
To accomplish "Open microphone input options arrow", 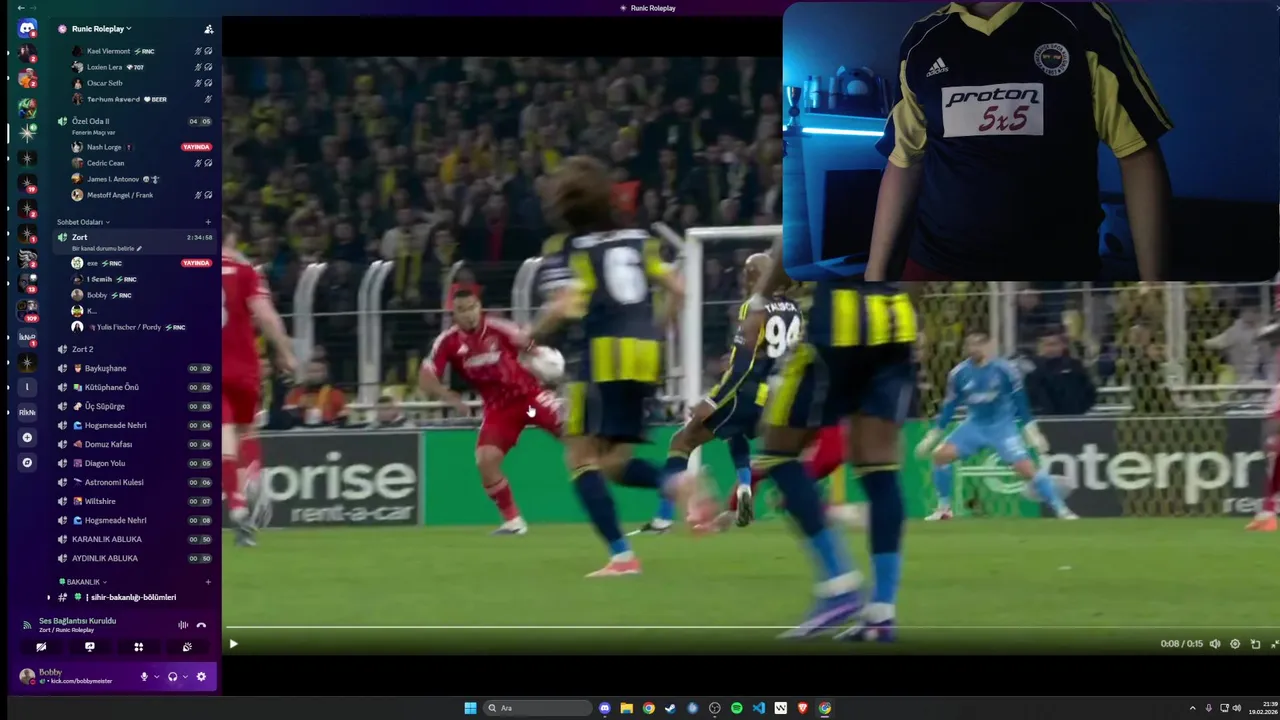I will (x=156, y=677).
